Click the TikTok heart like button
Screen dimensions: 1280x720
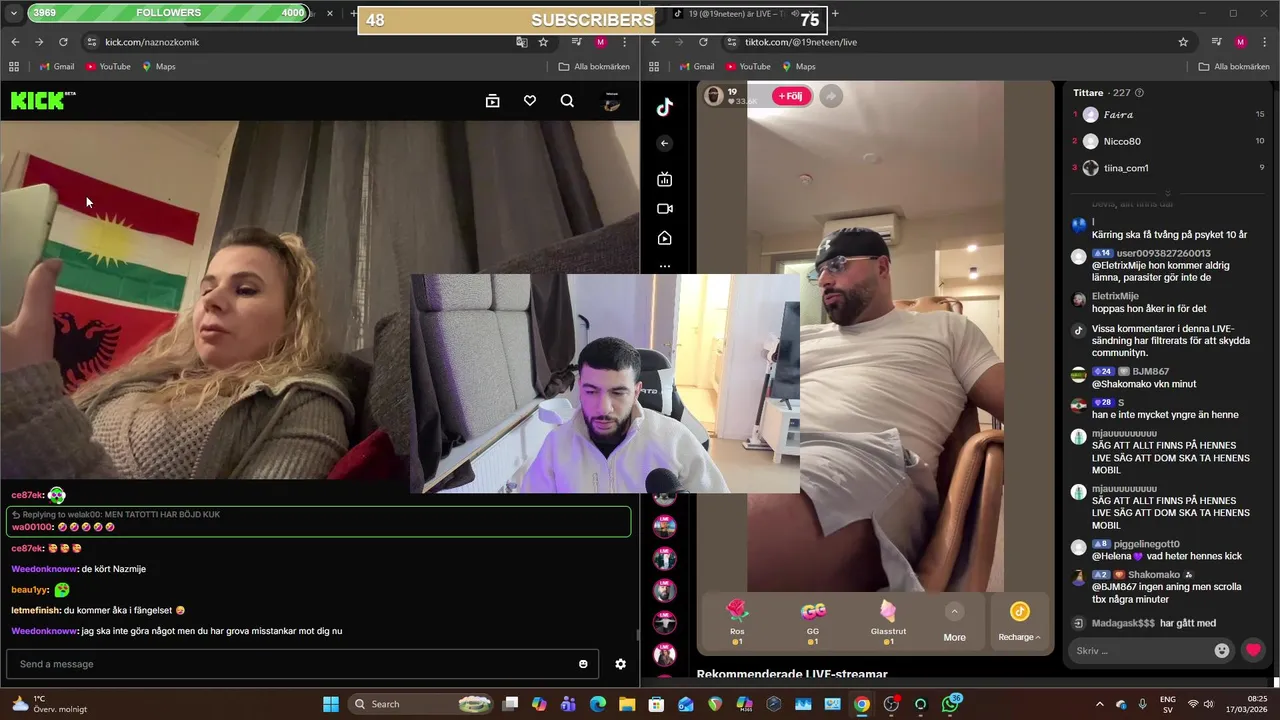point(1253,650)
